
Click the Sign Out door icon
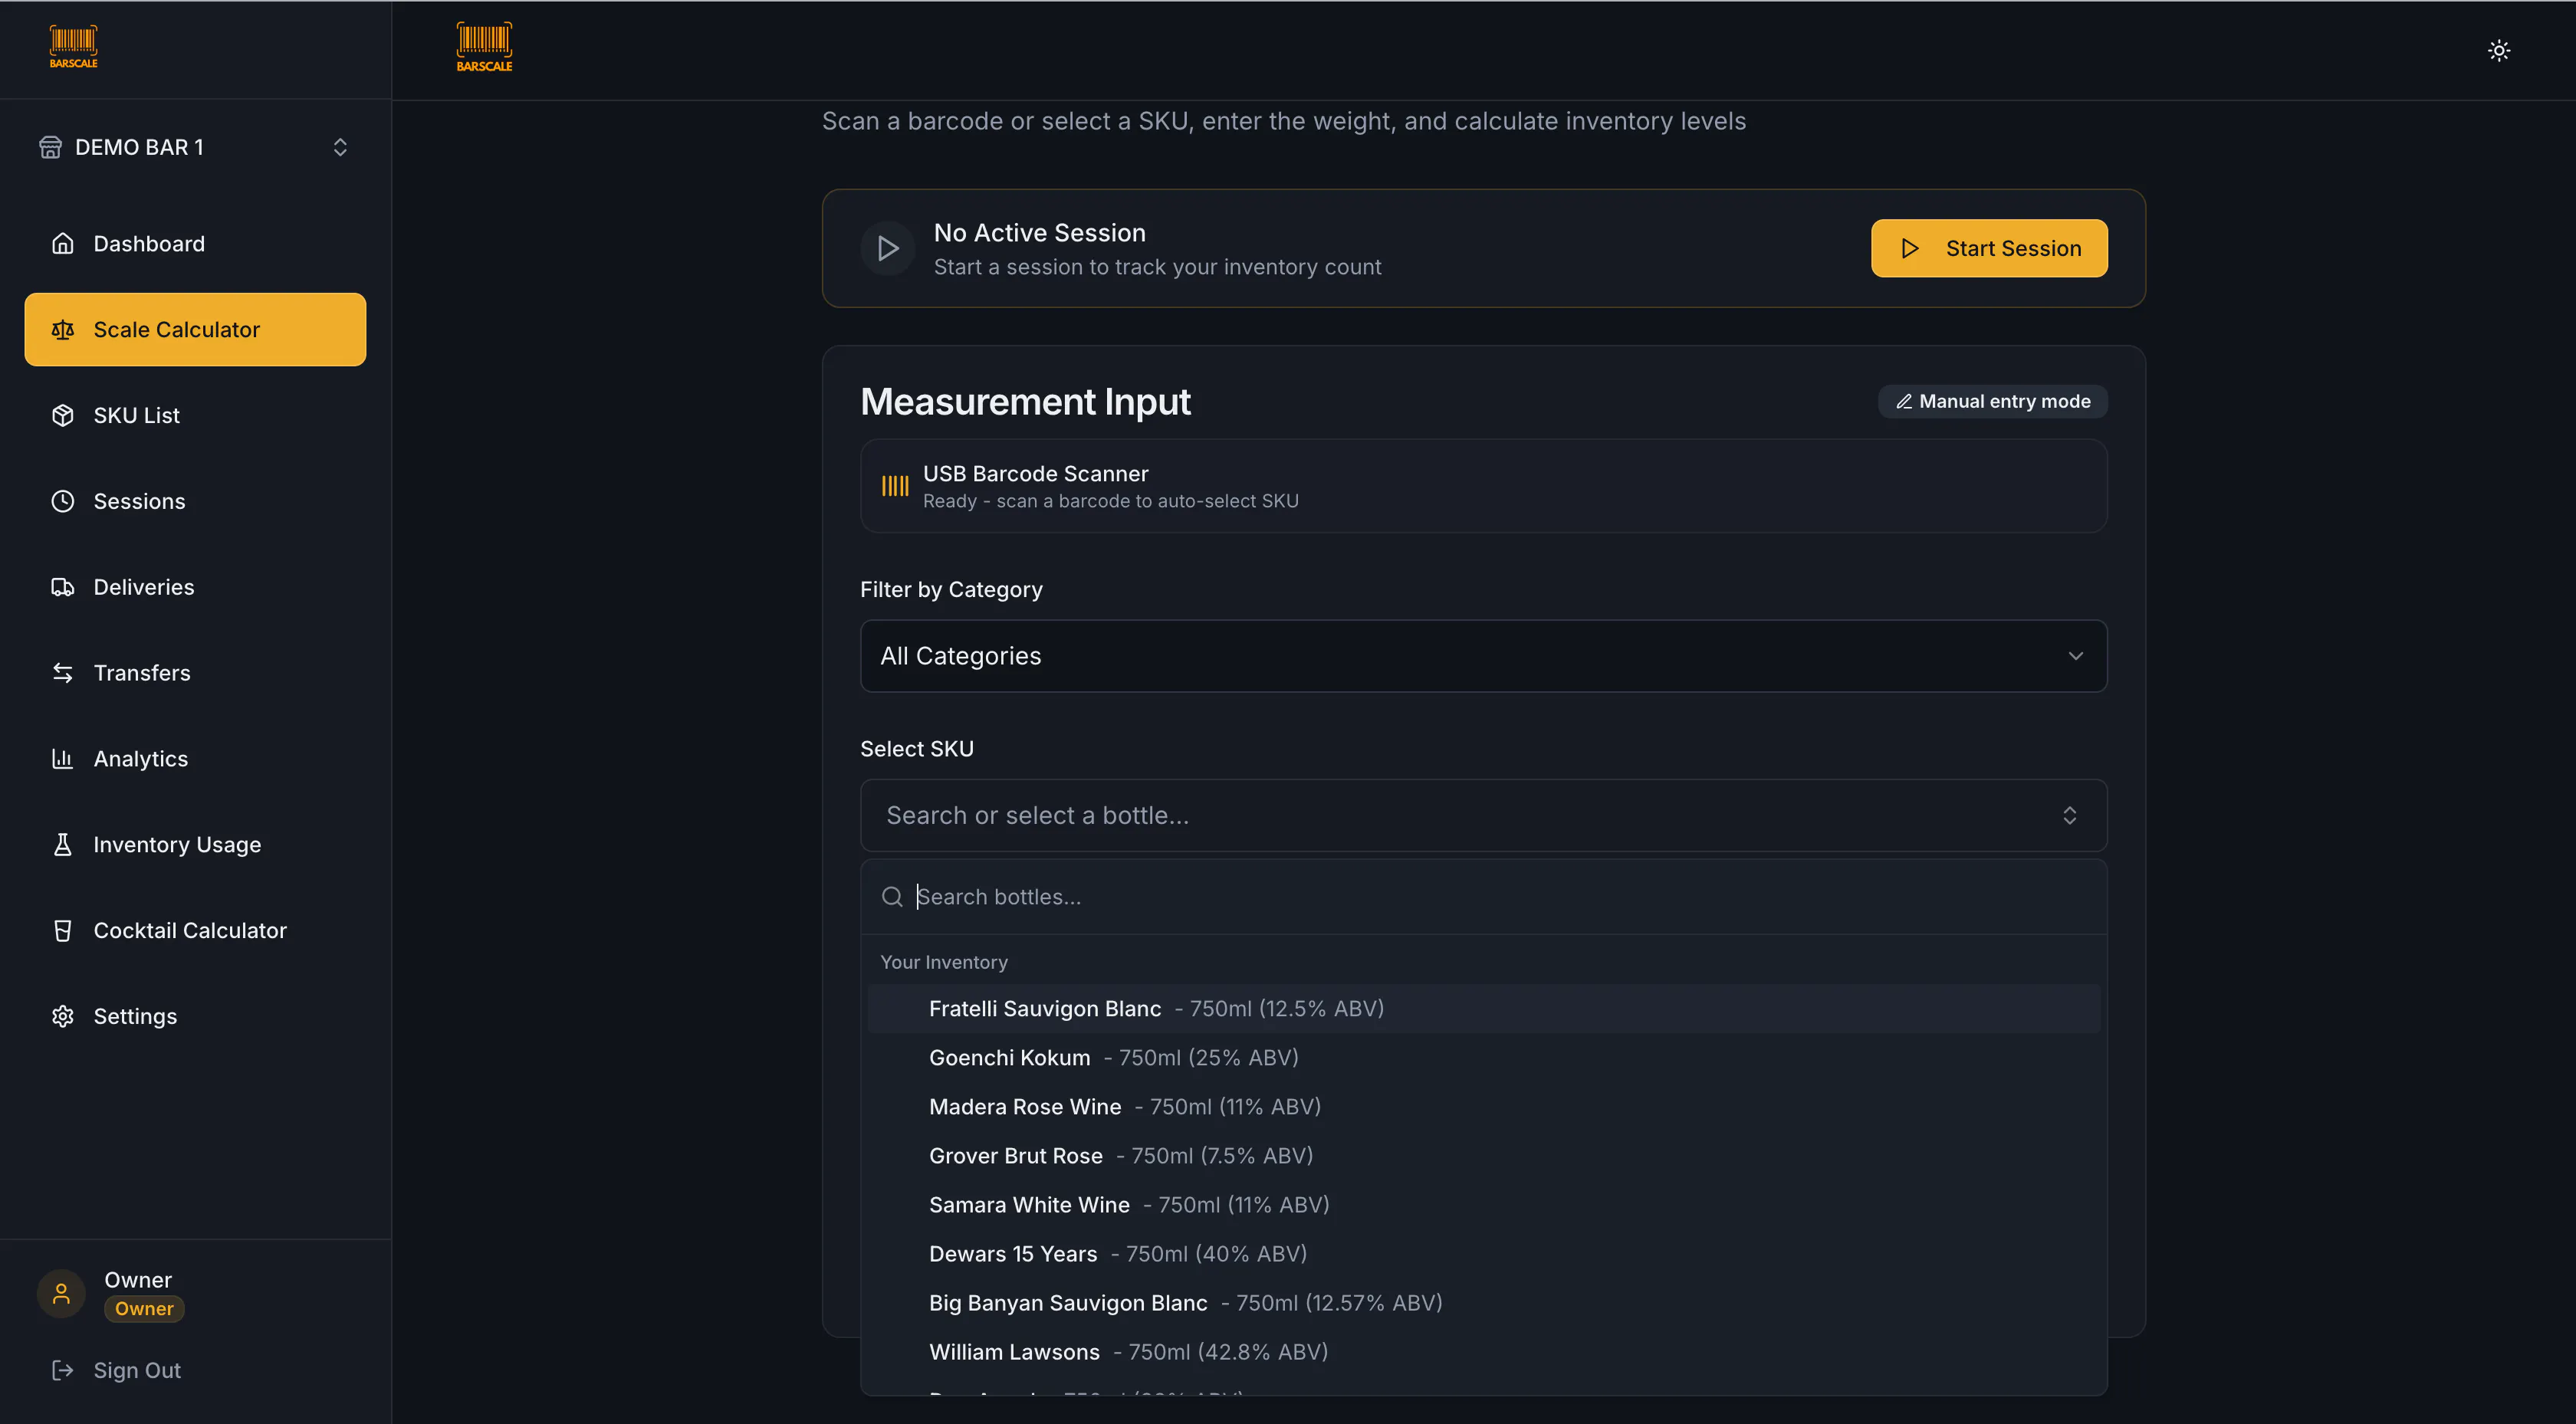point(63,1370)
